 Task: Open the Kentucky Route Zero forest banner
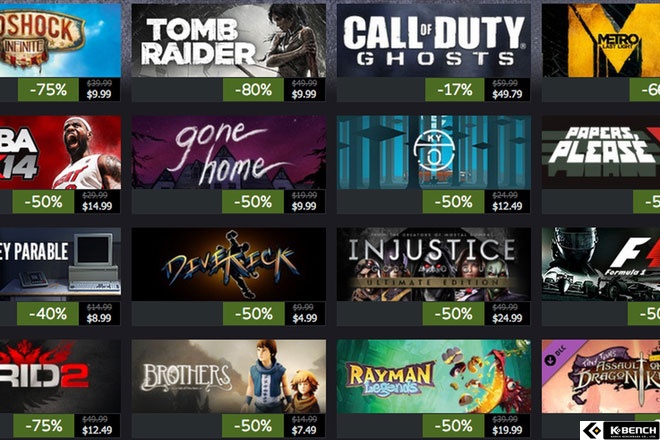pyautogui.click(x=434, y=152)
